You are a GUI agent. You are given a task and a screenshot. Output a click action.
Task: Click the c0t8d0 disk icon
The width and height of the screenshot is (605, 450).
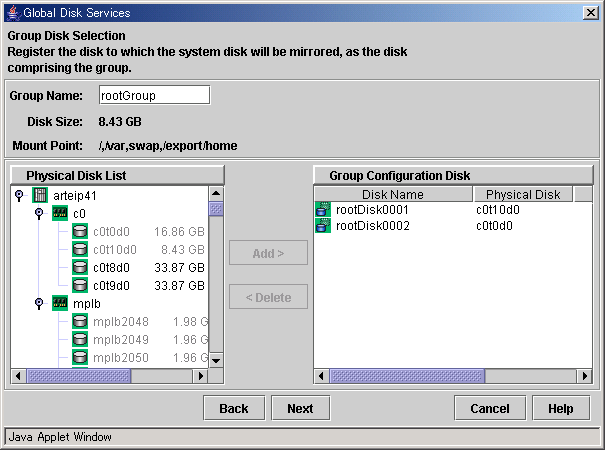(x=80, y=267)
